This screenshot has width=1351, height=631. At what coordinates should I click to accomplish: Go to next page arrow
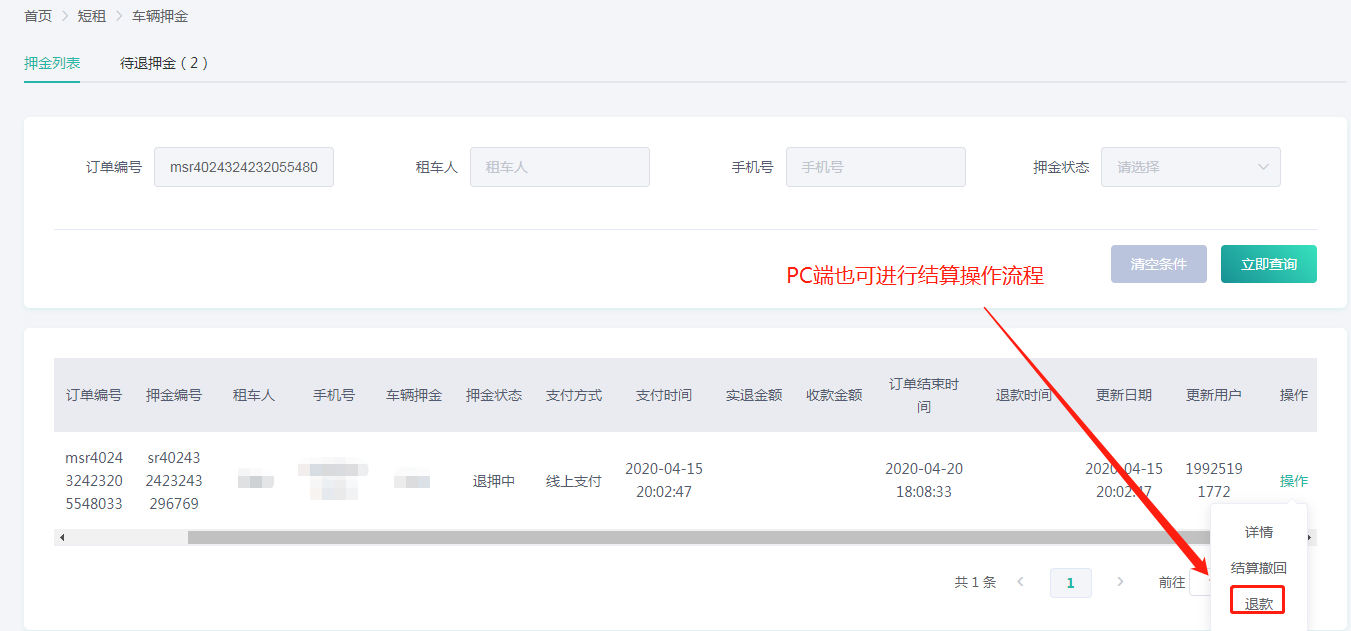tap(1120, 582)
